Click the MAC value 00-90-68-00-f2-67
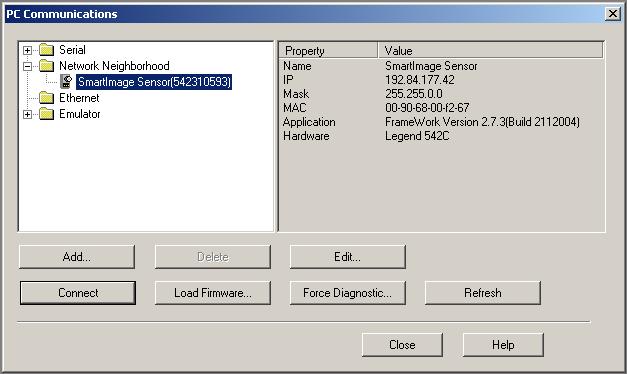 [x=427, y=108]
